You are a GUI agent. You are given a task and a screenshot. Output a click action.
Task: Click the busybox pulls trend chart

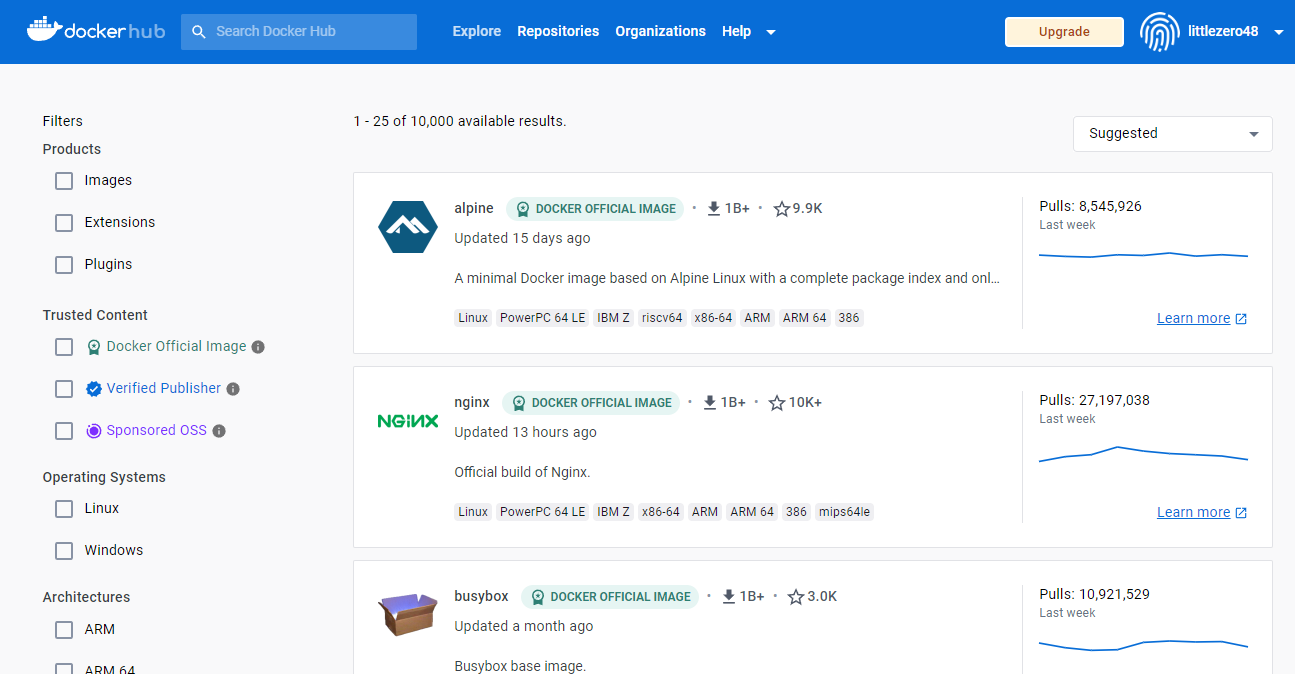coord(1143,645)
